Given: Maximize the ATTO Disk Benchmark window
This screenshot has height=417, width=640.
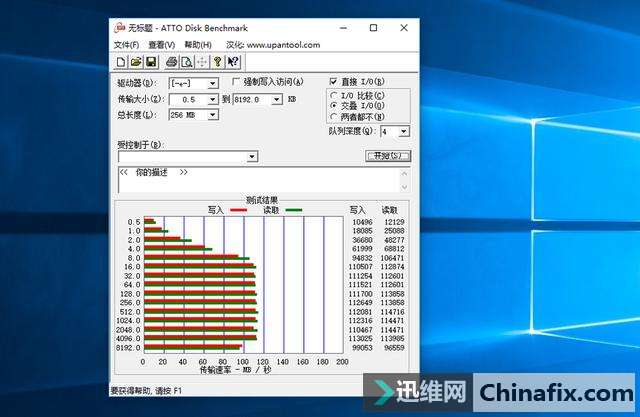Looking at the screenshot, I should (x=373, y=28).
